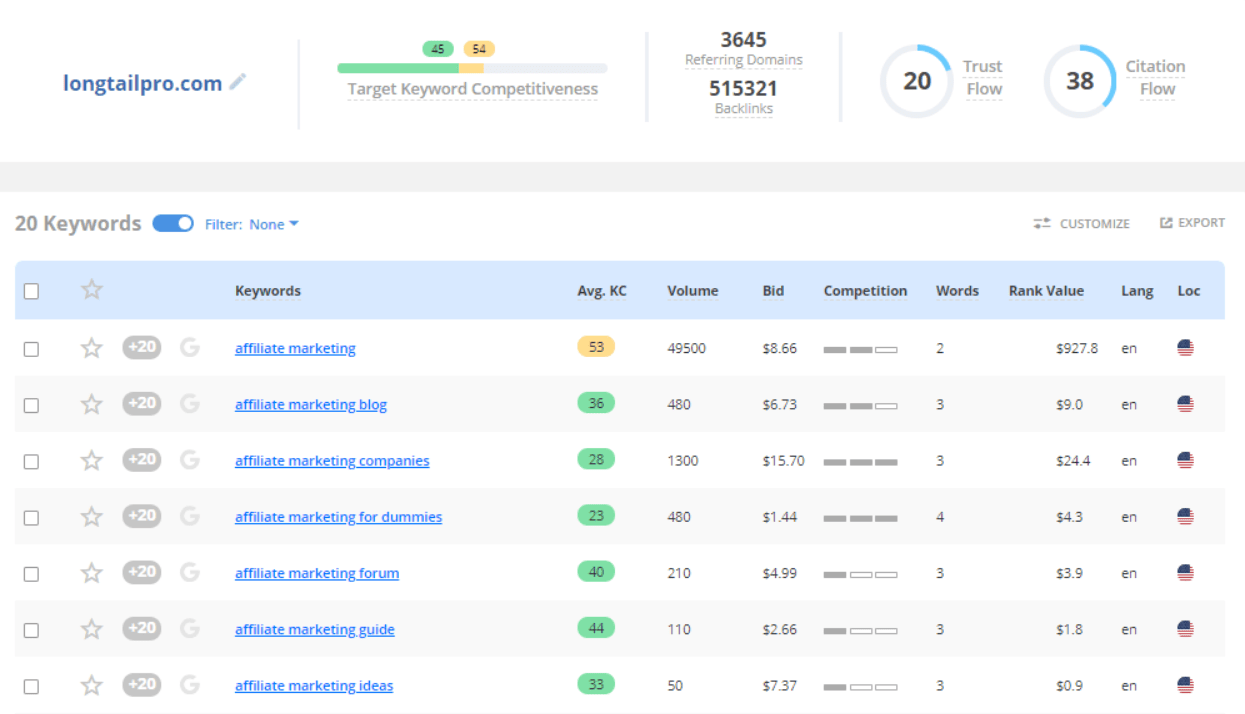Open Google icon for affiliate marketing companies
Screen dimensions: 1245x714
(190, 460)
